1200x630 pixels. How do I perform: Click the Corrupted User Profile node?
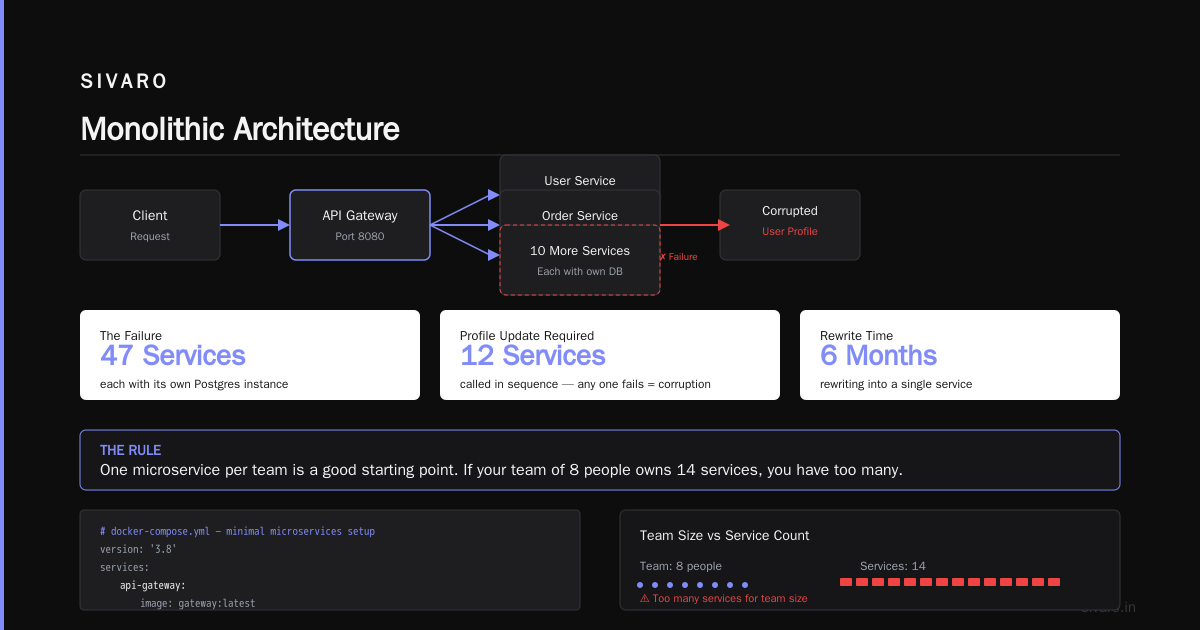click(x=790, y=225)
